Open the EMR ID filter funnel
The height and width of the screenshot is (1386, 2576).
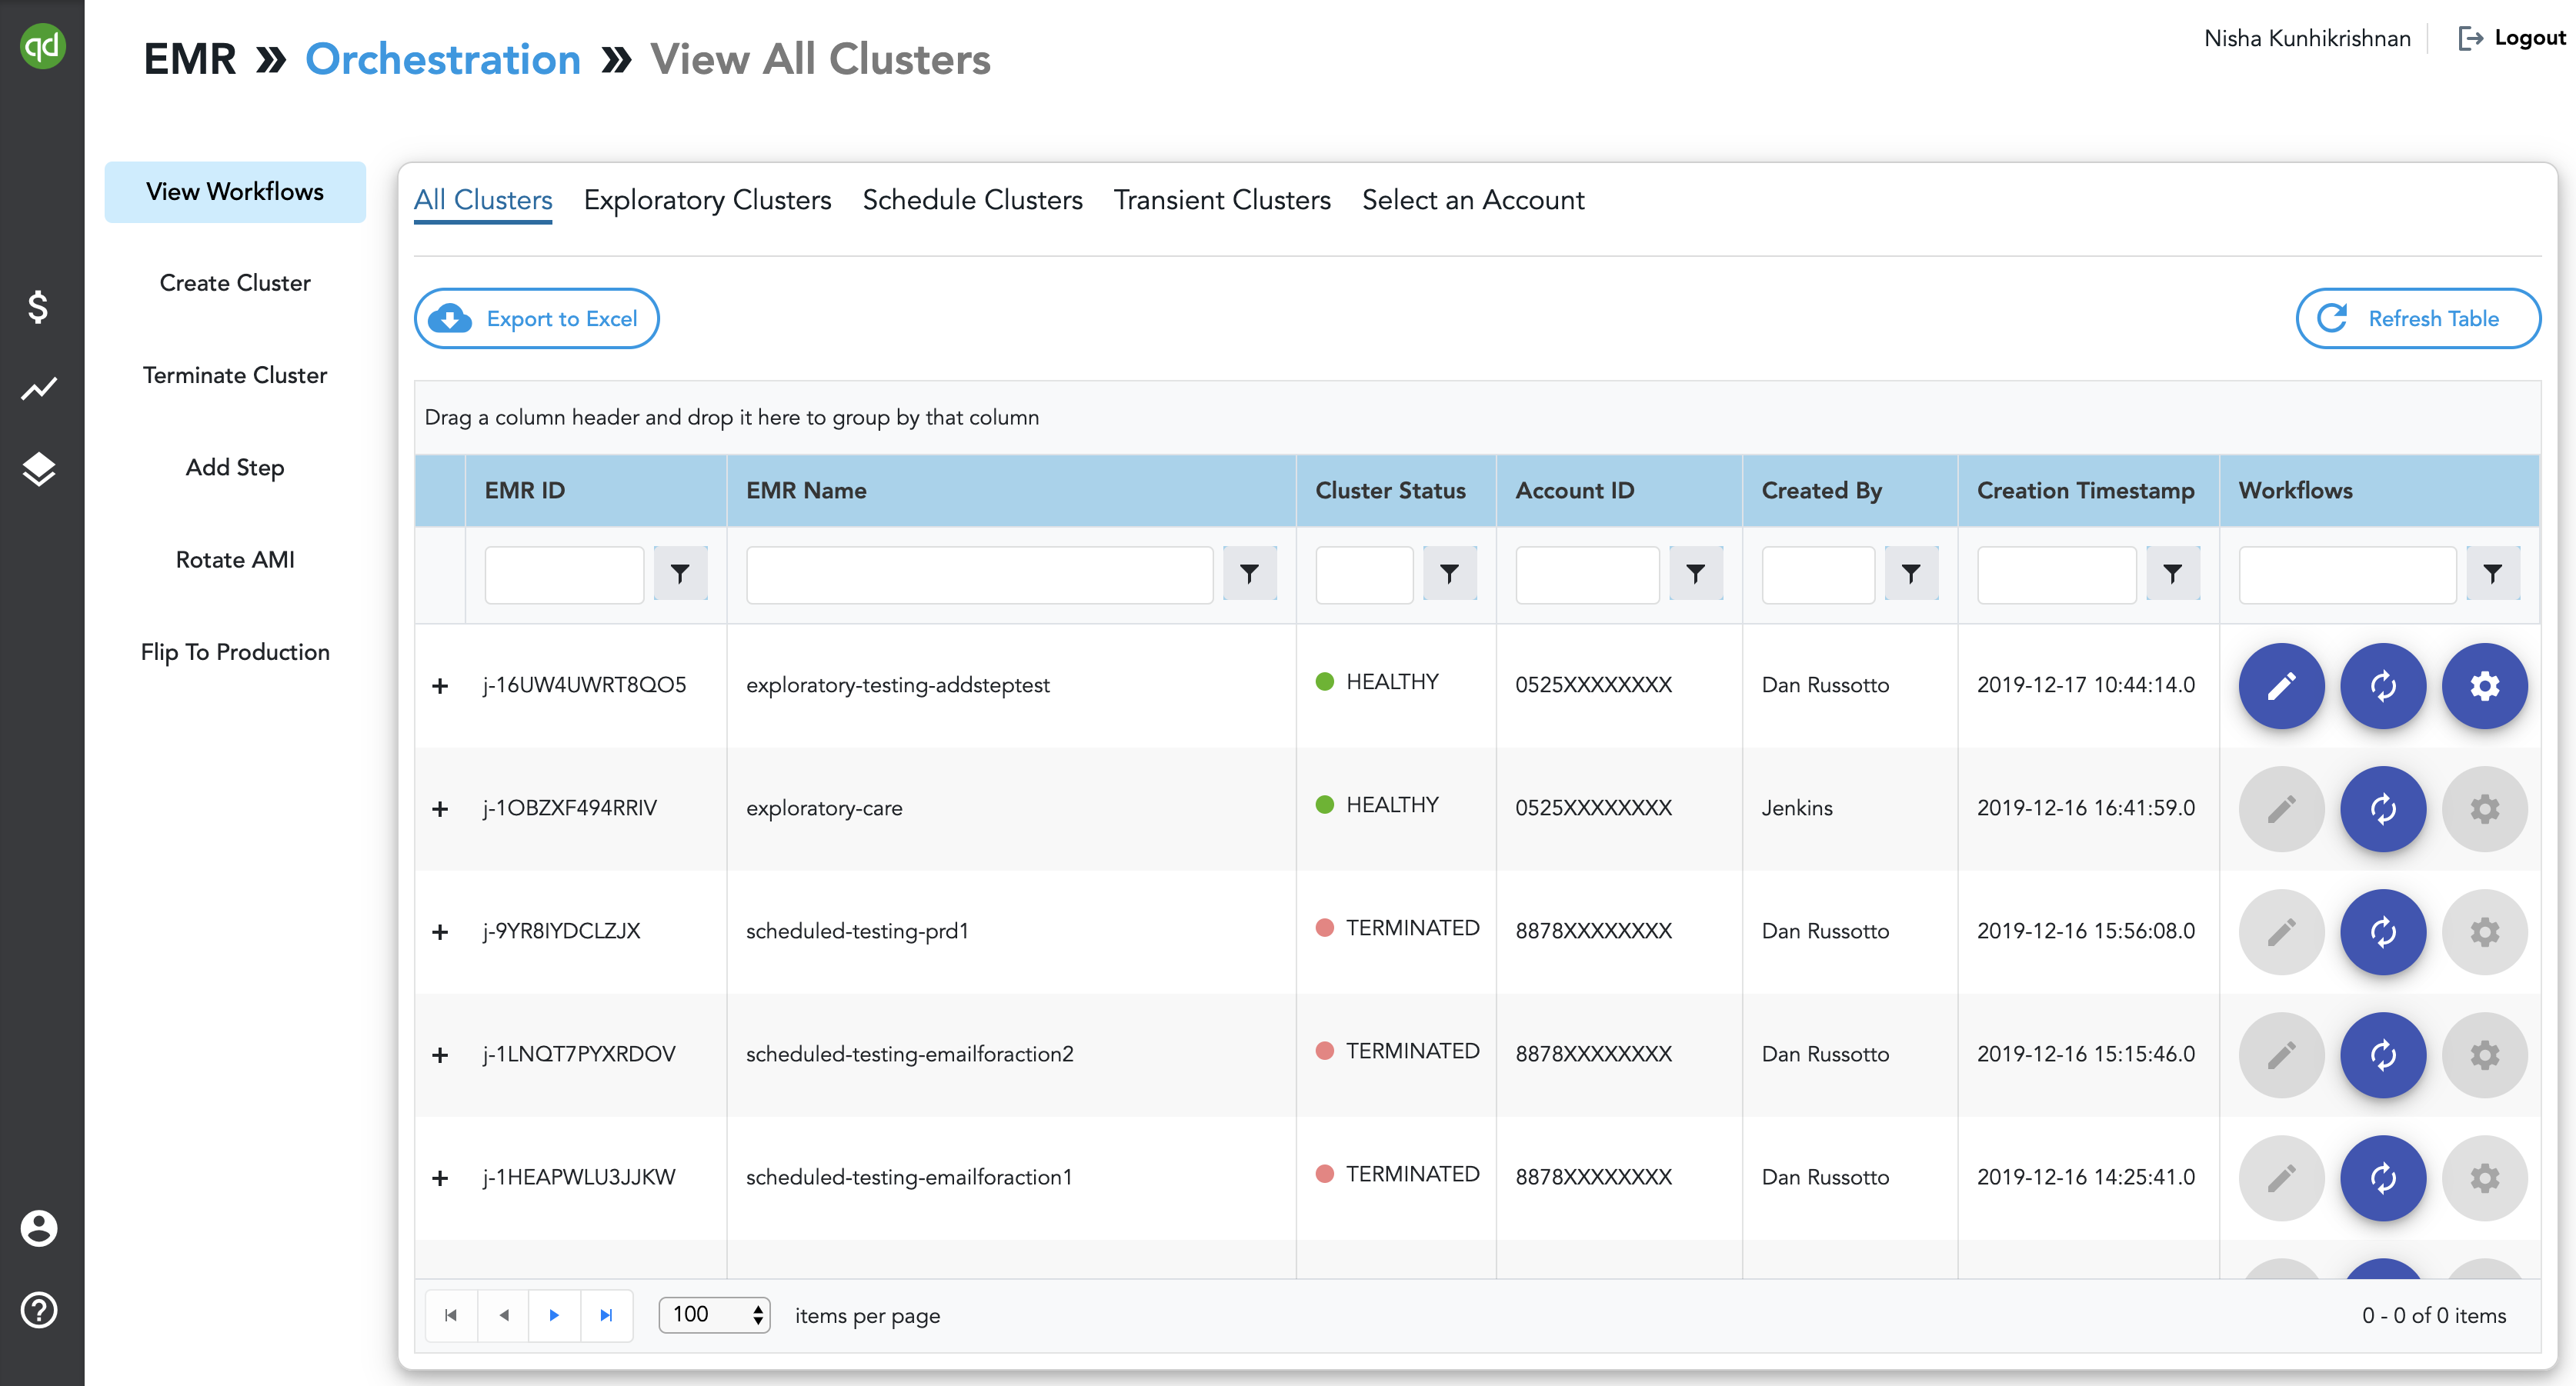(680, 574)
